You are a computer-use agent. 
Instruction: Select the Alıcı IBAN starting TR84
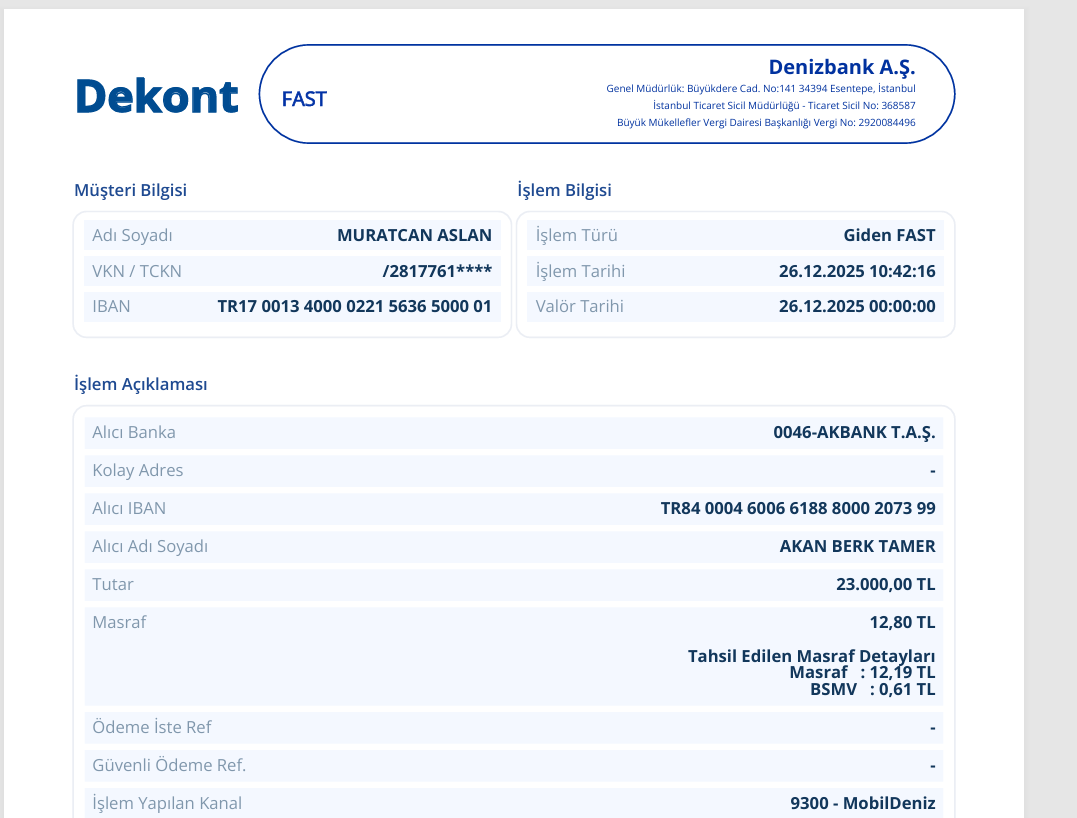797,508
